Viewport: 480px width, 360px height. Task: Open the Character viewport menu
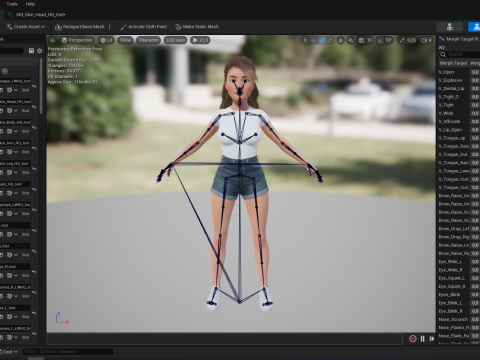click(148, 40)
